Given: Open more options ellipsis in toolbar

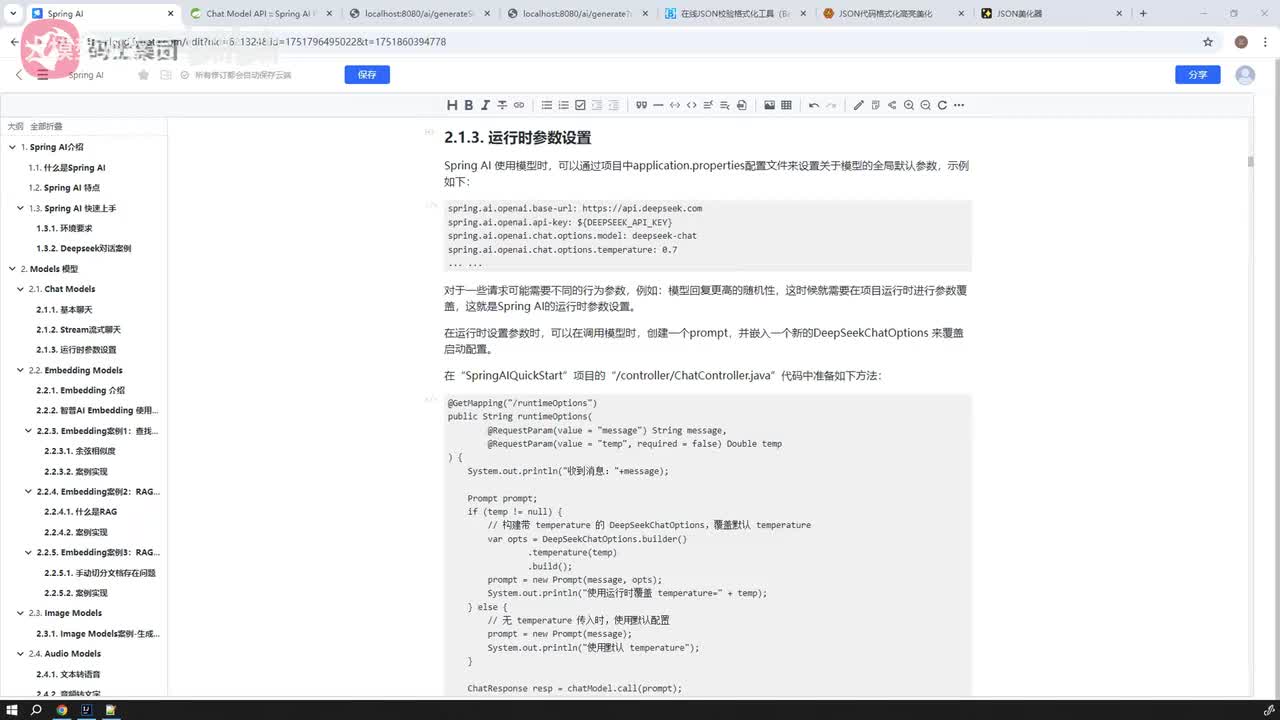Looking at the screenshot, I should pos(959,105).
